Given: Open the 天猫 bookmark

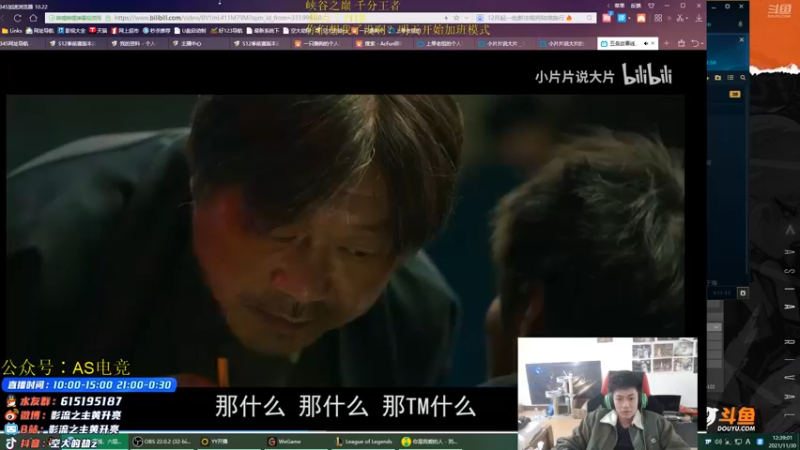Looking at the screenshot, I should tap(98, 31).
